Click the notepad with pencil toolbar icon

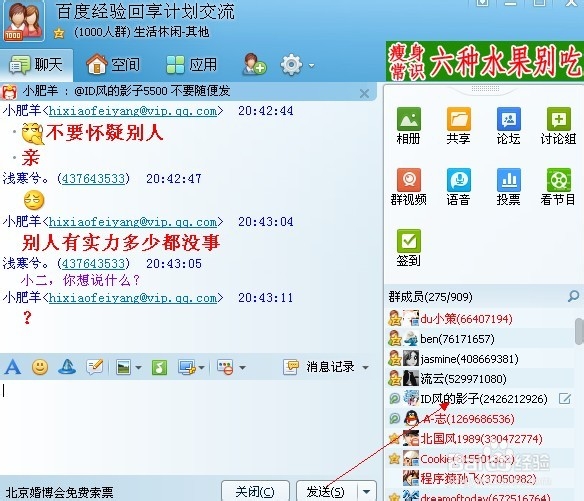pos(95,367)
